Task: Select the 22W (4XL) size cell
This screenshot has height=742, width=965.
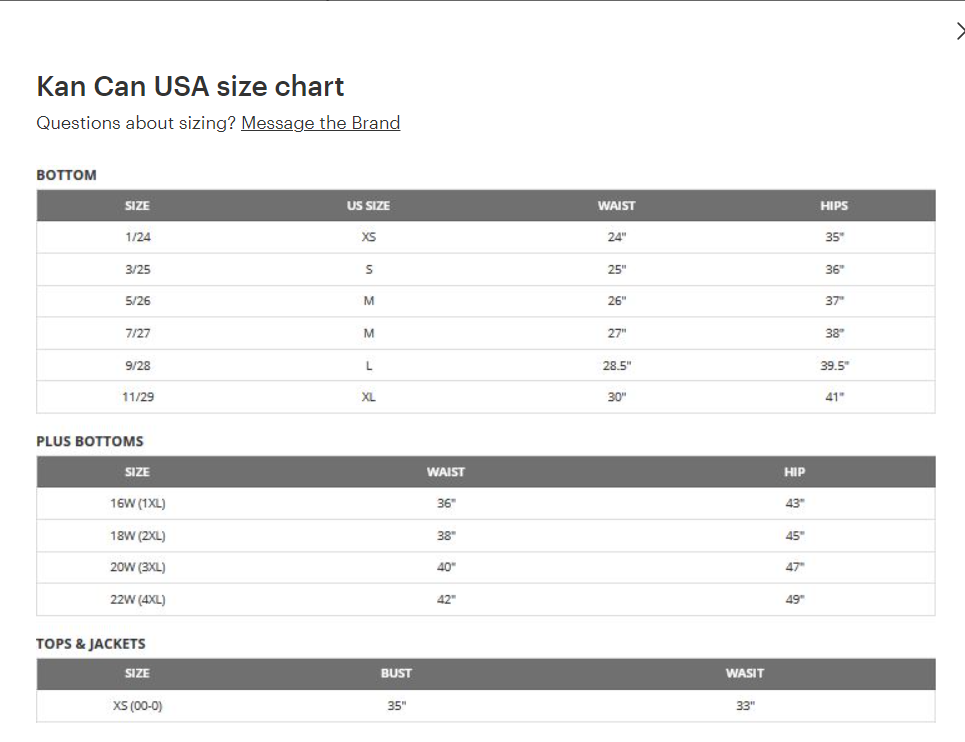Action: 137,599
